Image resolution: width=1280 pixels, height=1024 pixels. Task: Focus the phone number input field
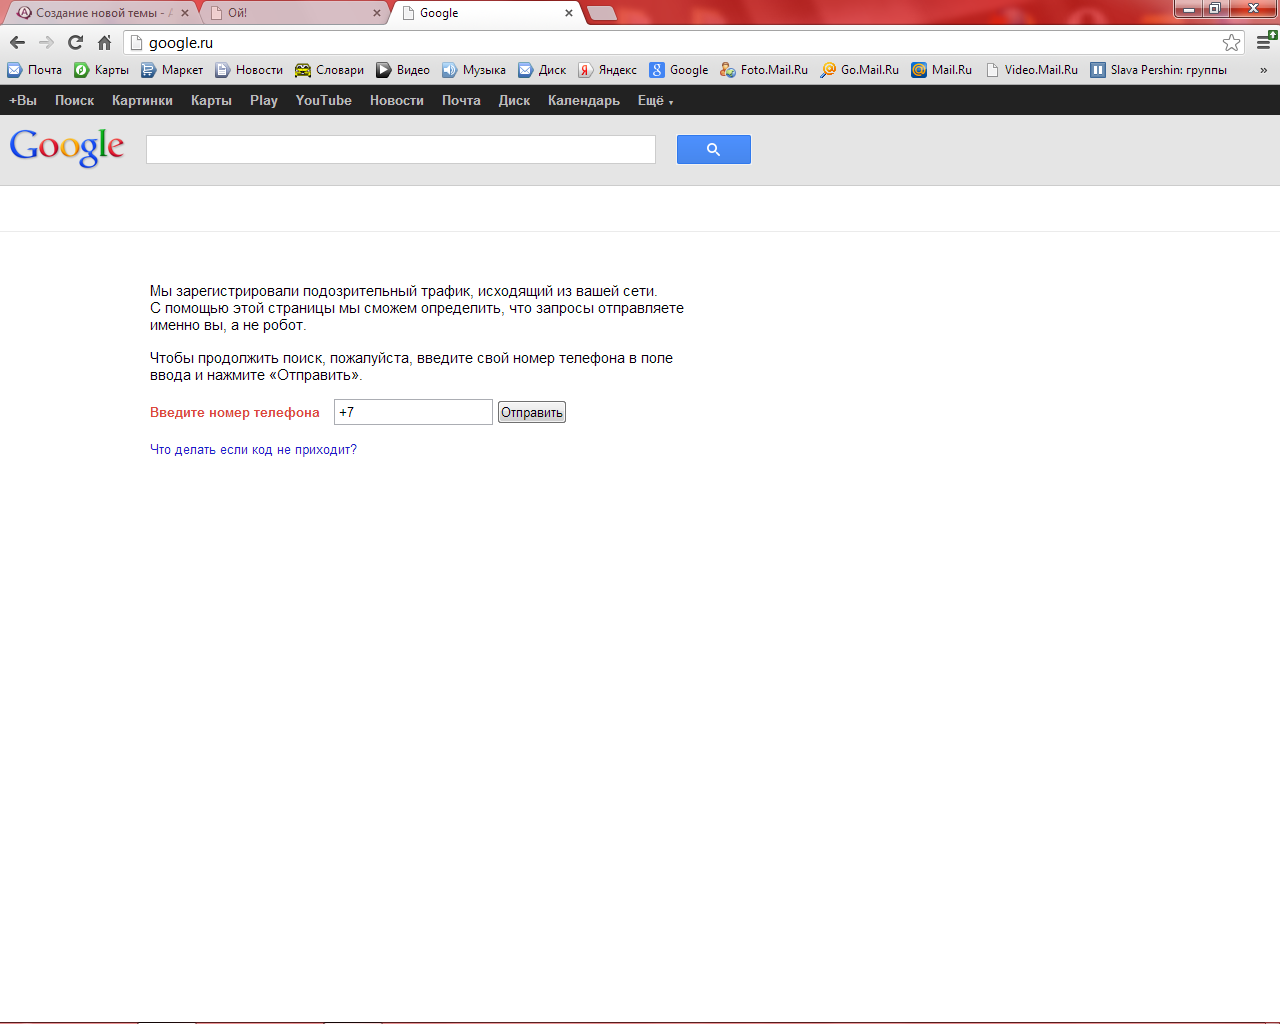click(x=413, y=412)
